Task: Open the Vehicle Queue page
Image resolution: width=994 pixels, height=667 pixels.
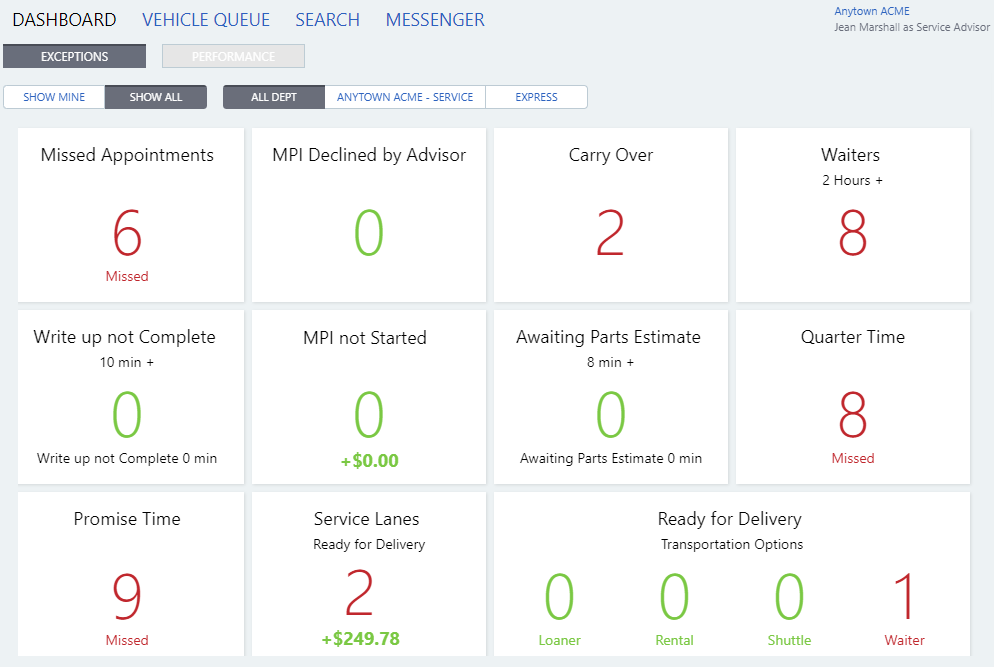Action: click(x=206, y=19)
